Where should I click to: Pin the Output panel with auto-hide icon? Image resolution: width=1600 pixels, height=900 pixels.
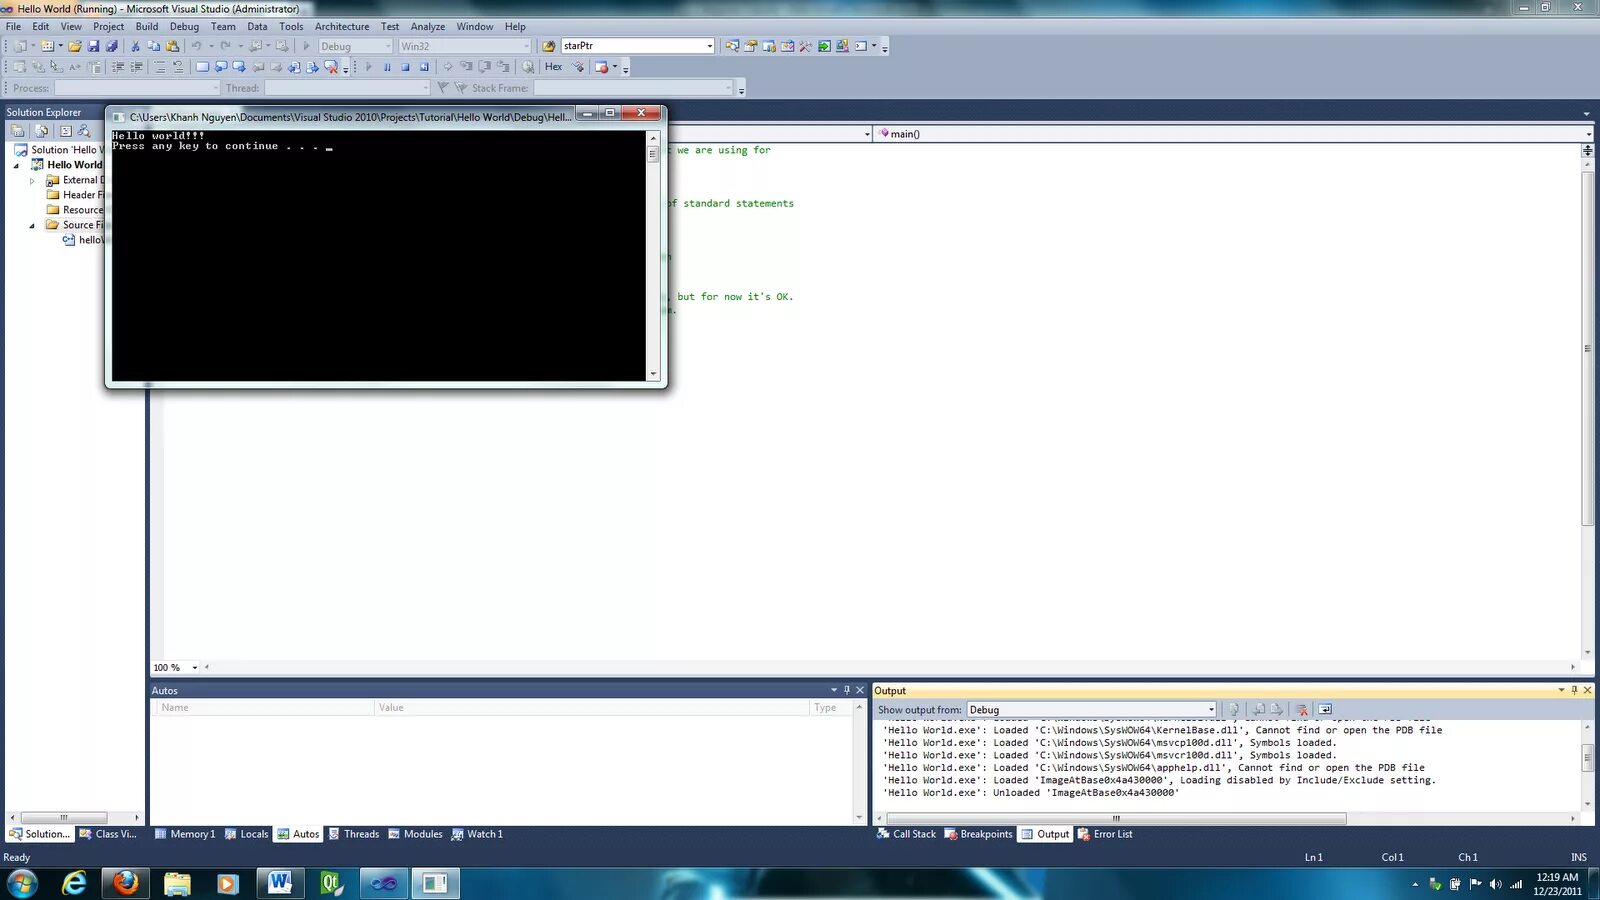[1574, 690]
